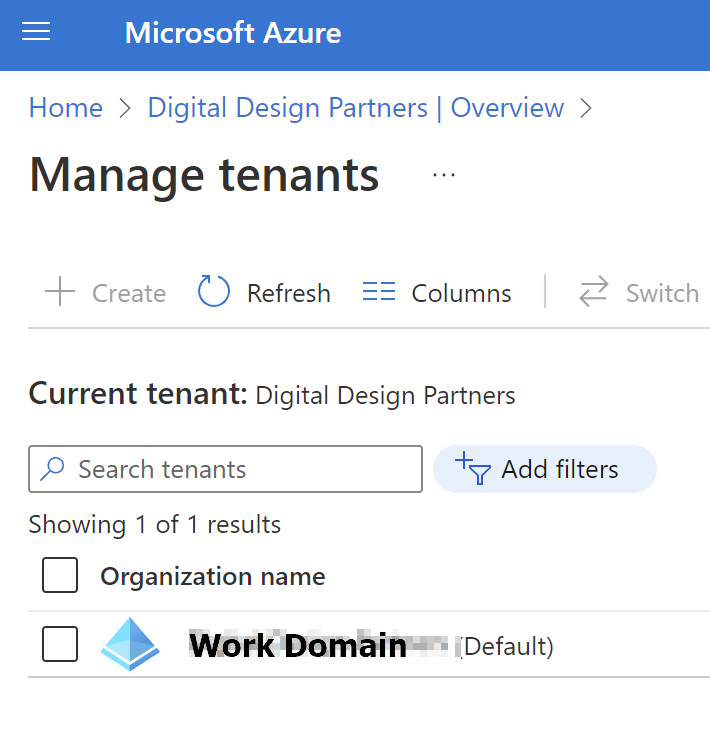710x731 pixels.
Task: Open Digital Design Partners Overview breadcrumb
Action: pyautogui.click(x=356, y=108)
